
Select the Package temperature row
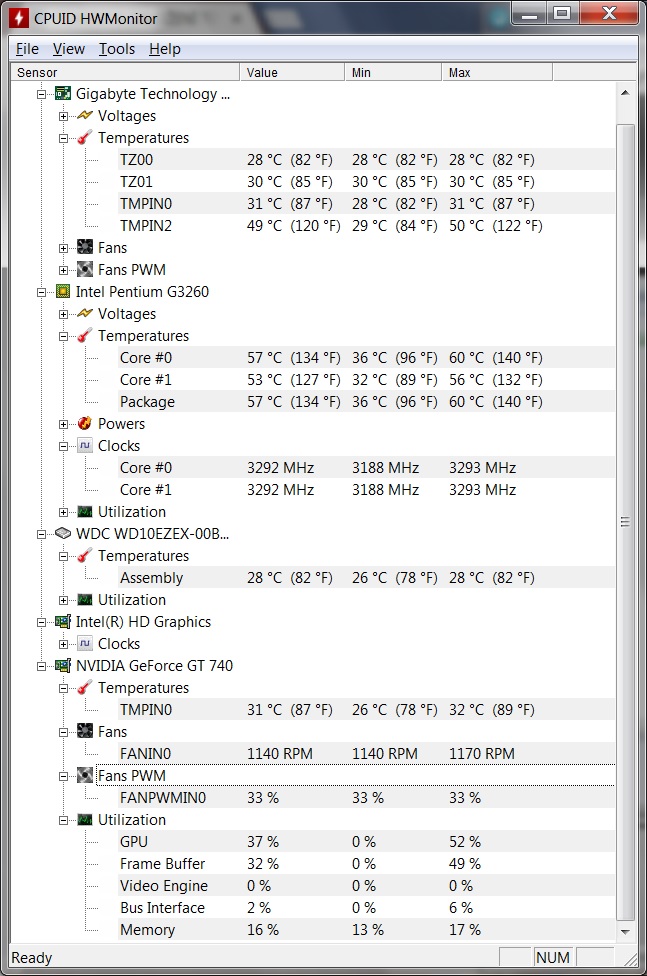pos(147,402)
